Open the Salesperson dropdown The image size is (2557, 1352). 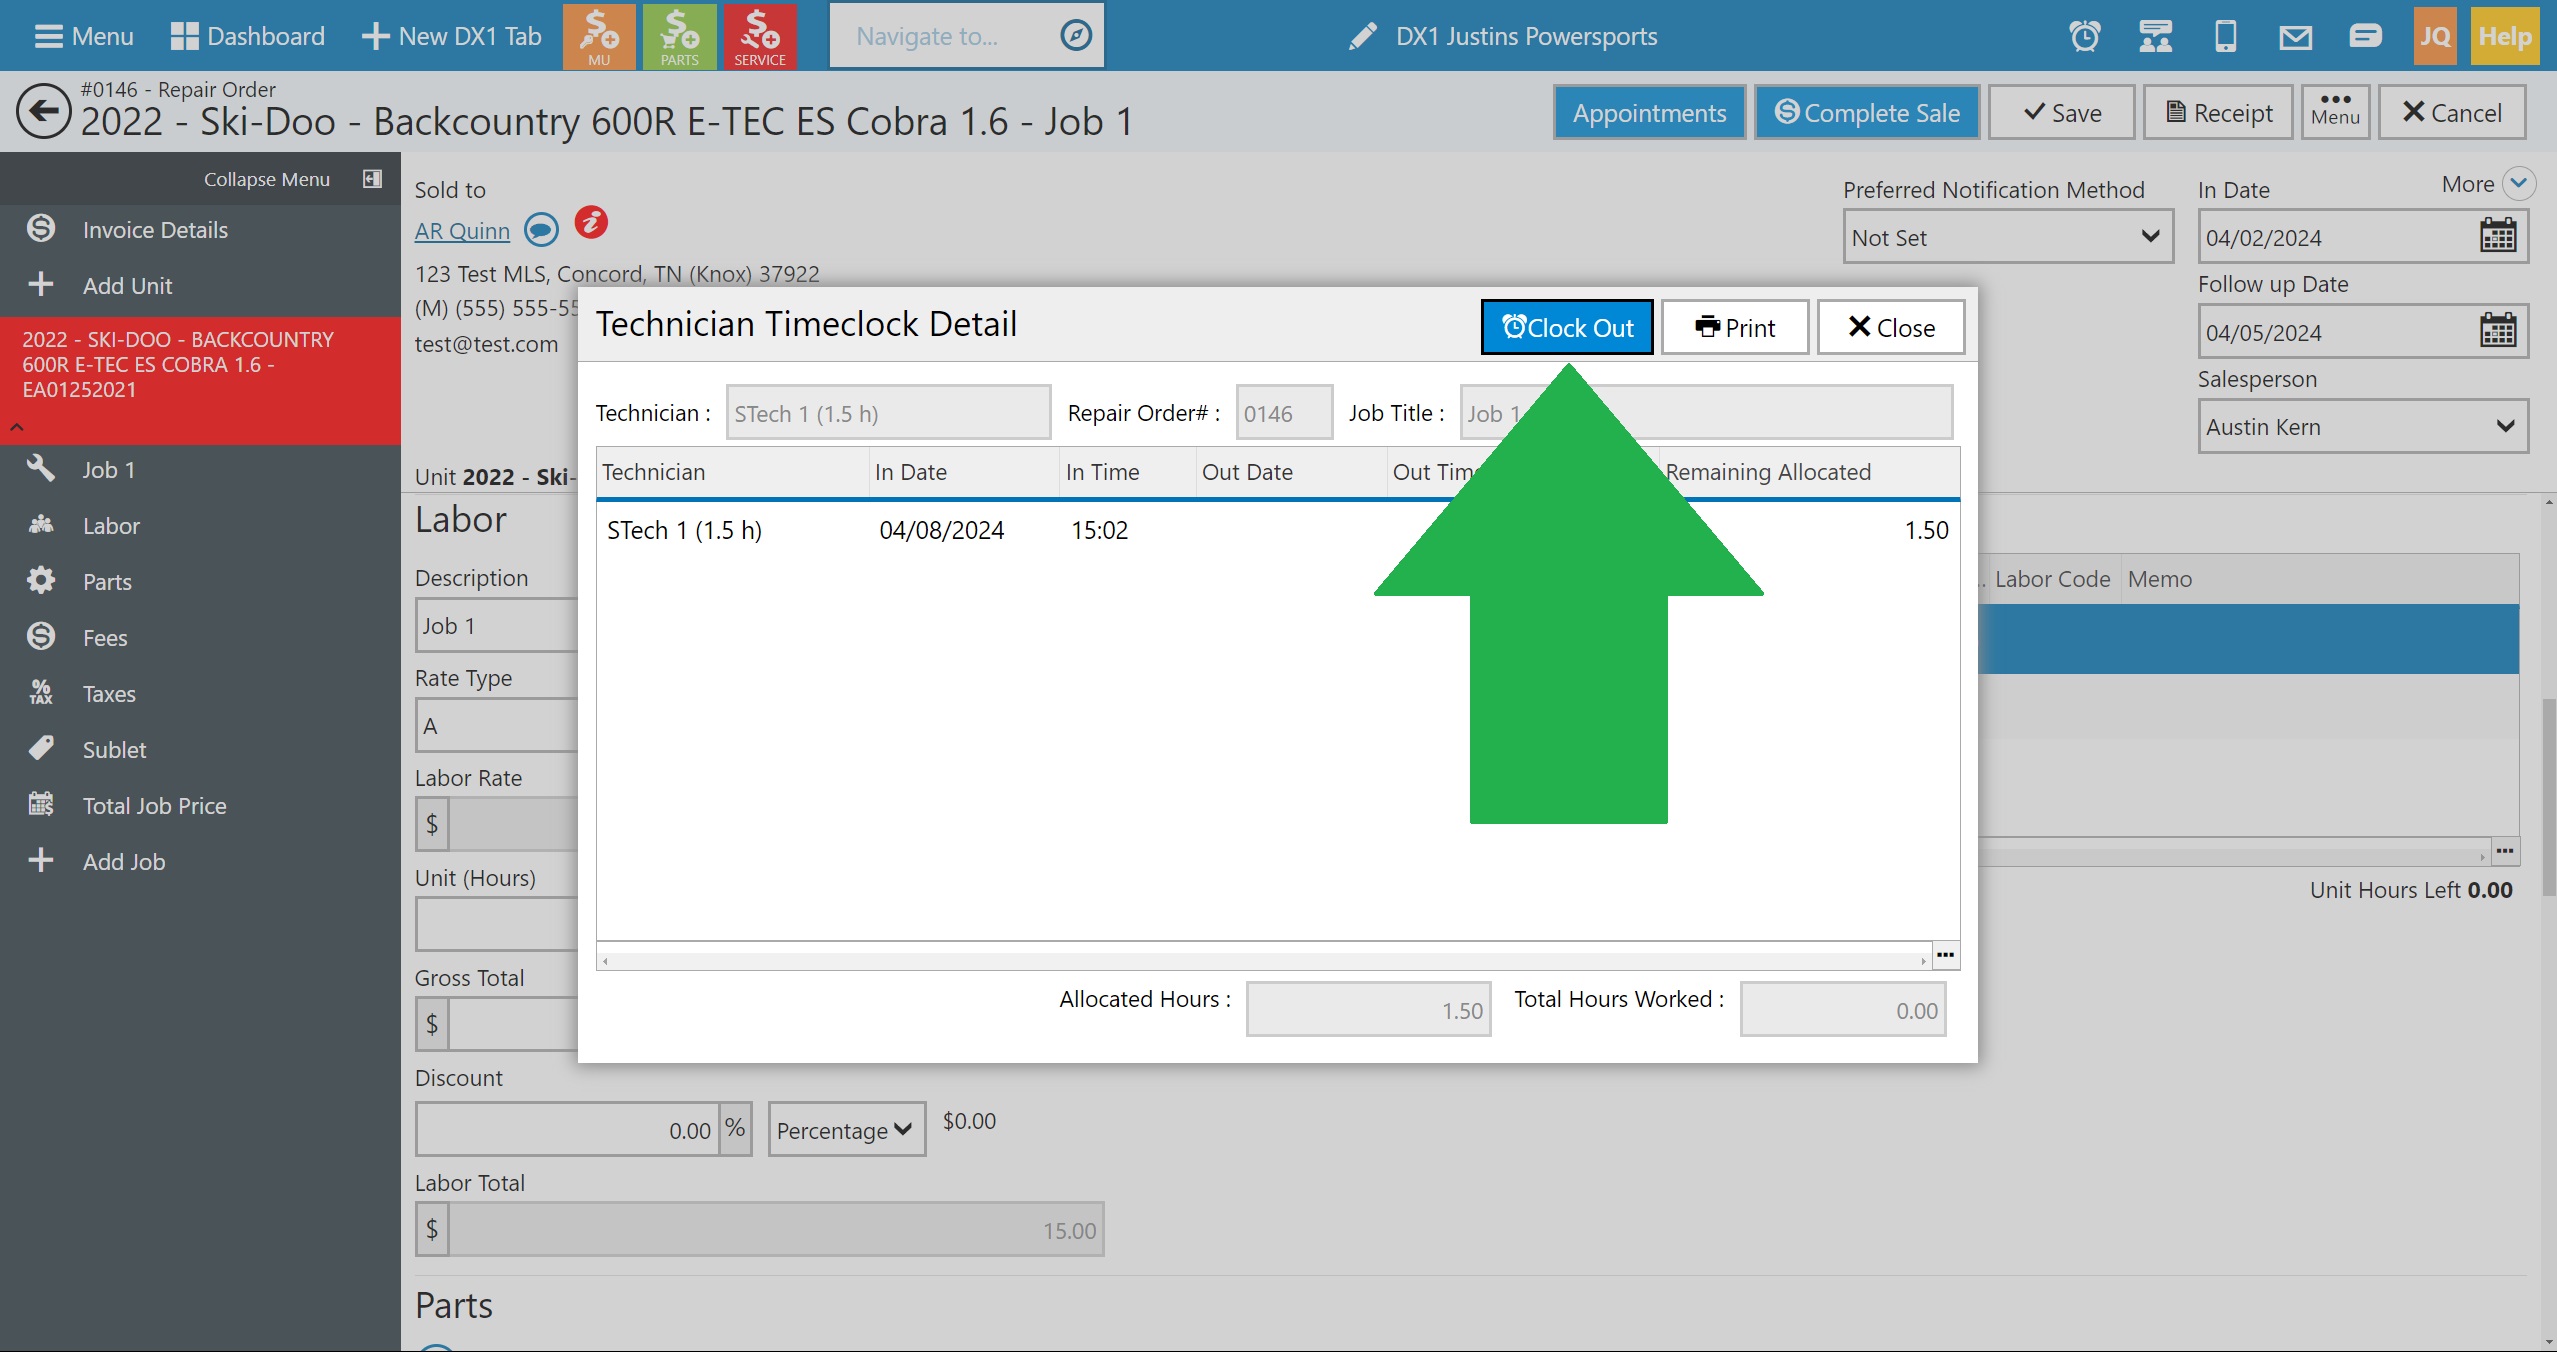pos(2361,427)
